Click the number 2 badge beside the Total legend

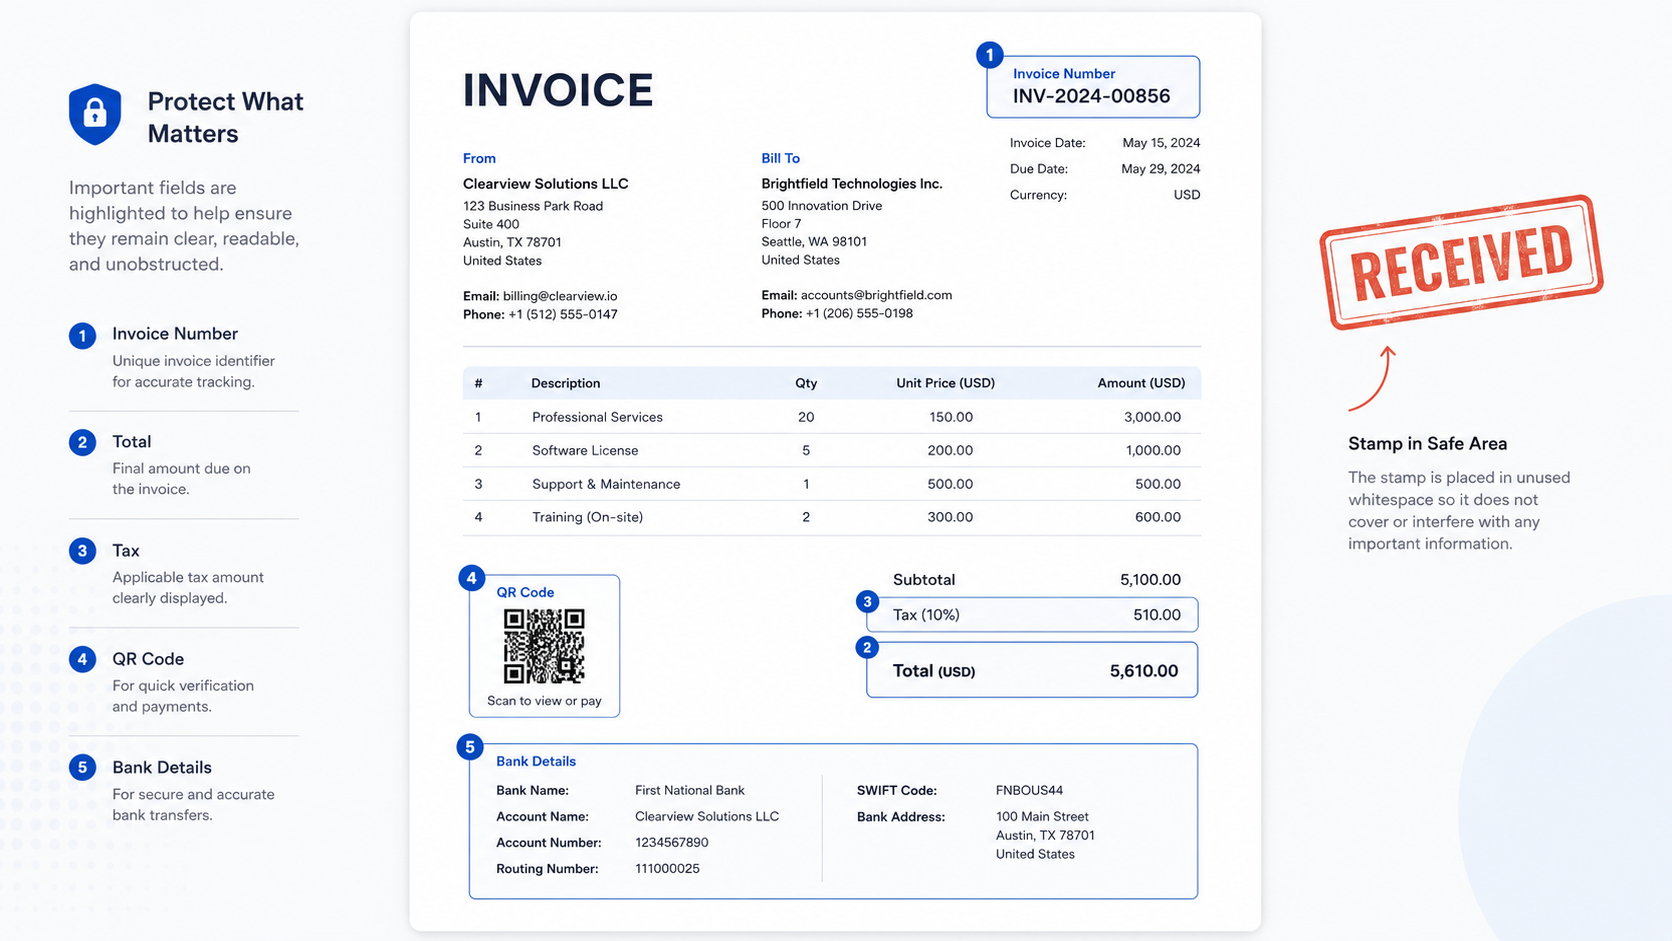pyautogui.click(x=83, y=442)
